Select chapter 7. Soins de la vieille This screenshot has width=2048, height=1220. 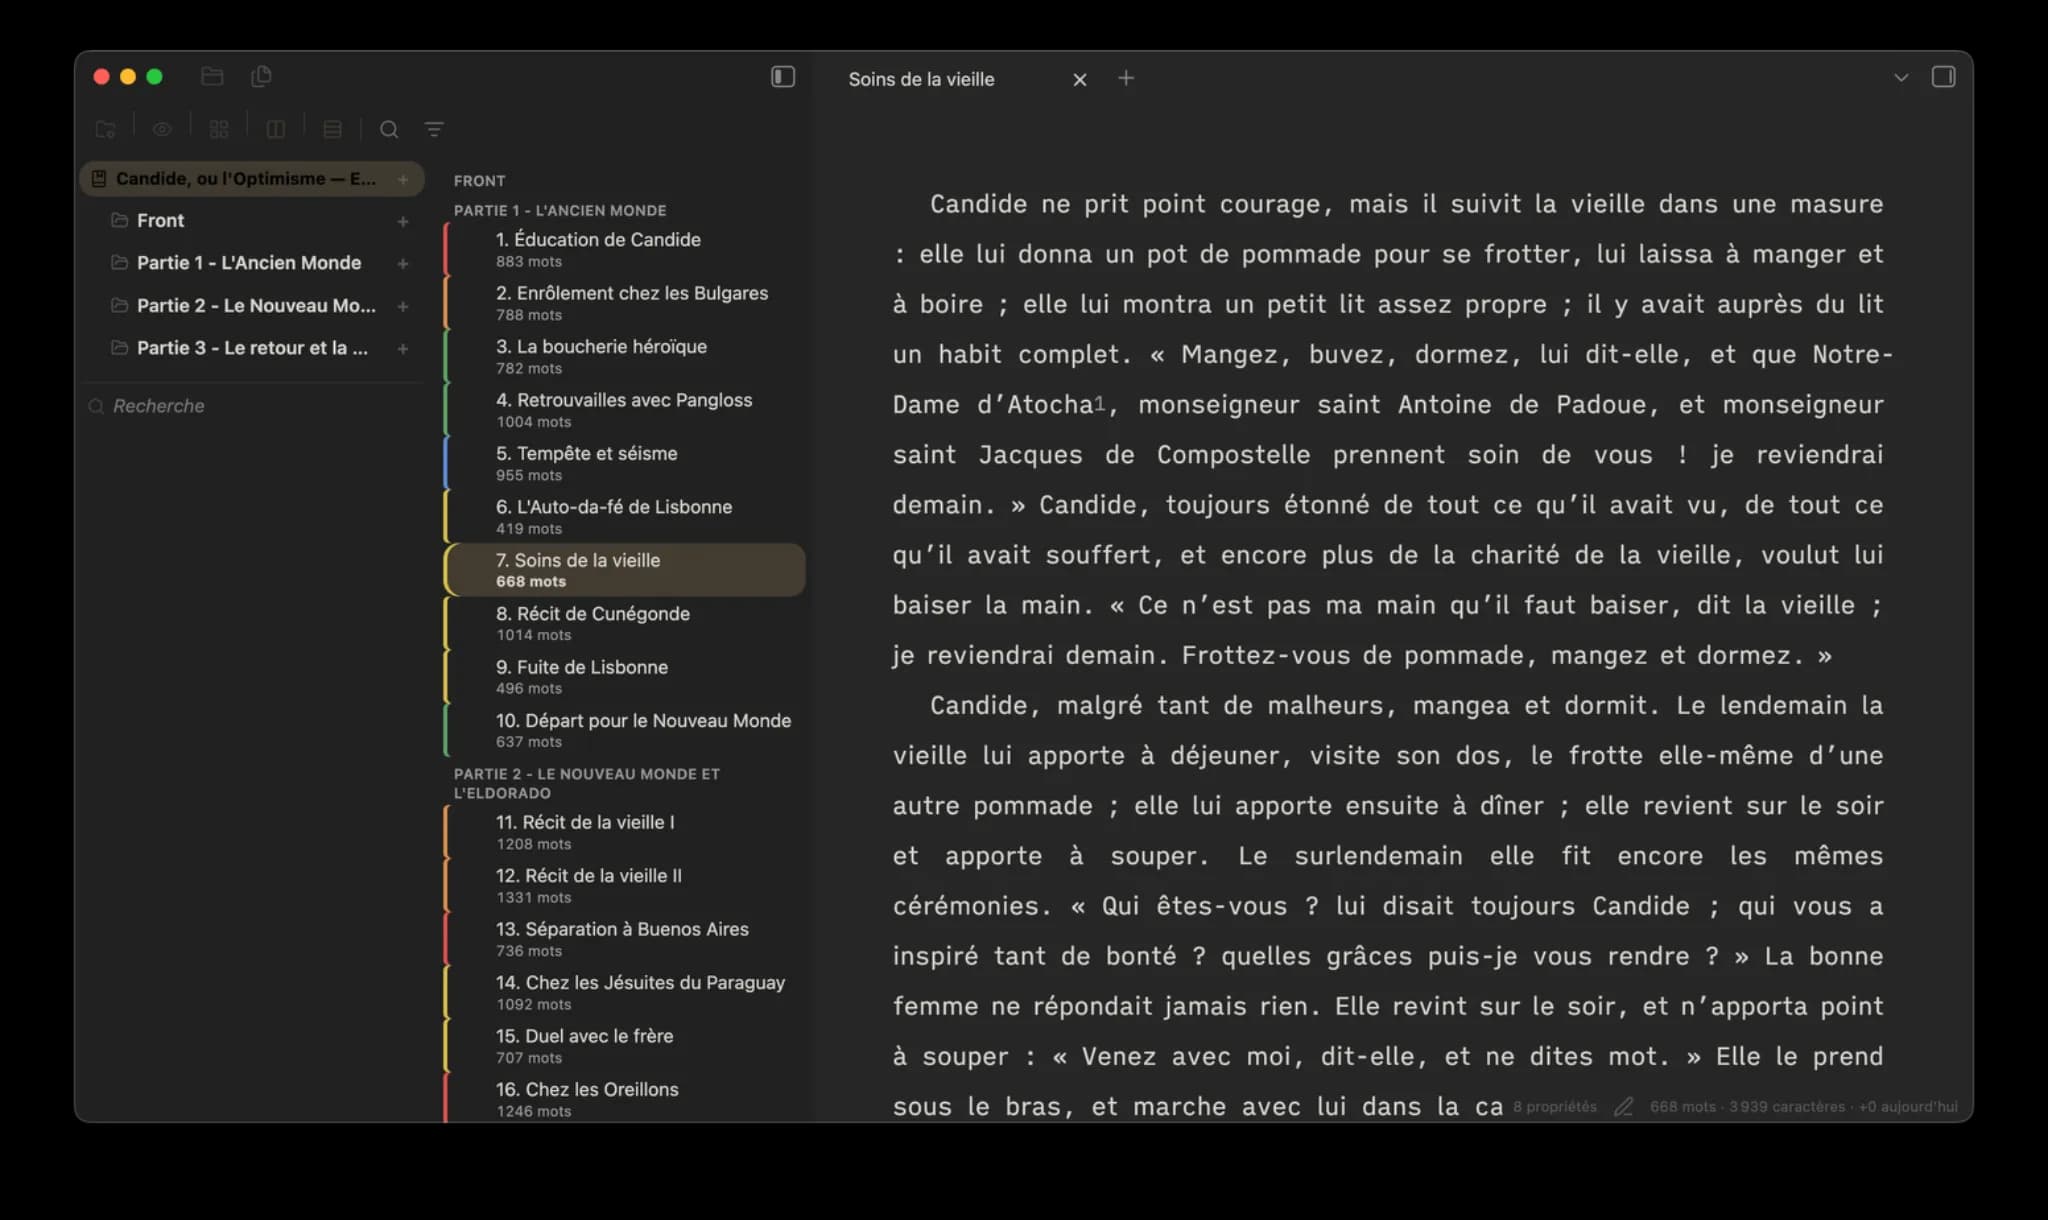pyautogui.click(x=625, y=570)
